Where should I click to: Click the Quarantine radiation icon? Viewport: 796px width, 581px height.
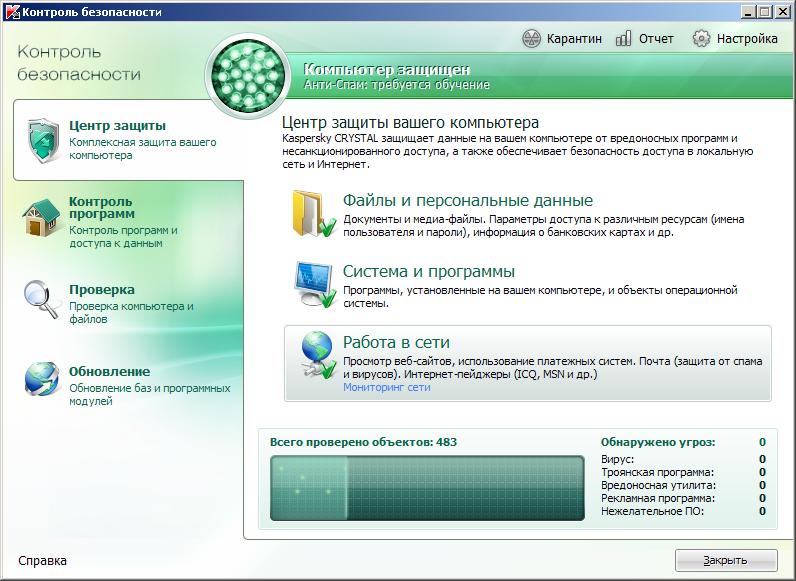pos(531,39)
